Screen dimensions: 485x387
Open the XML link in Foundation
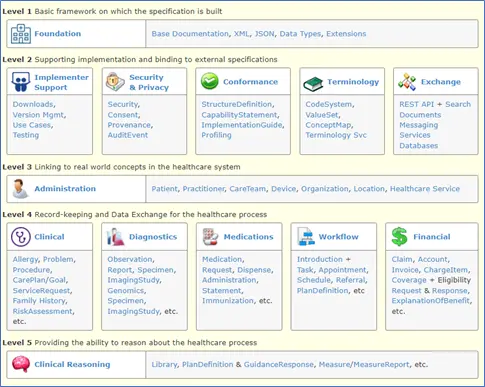coord(241,34)
